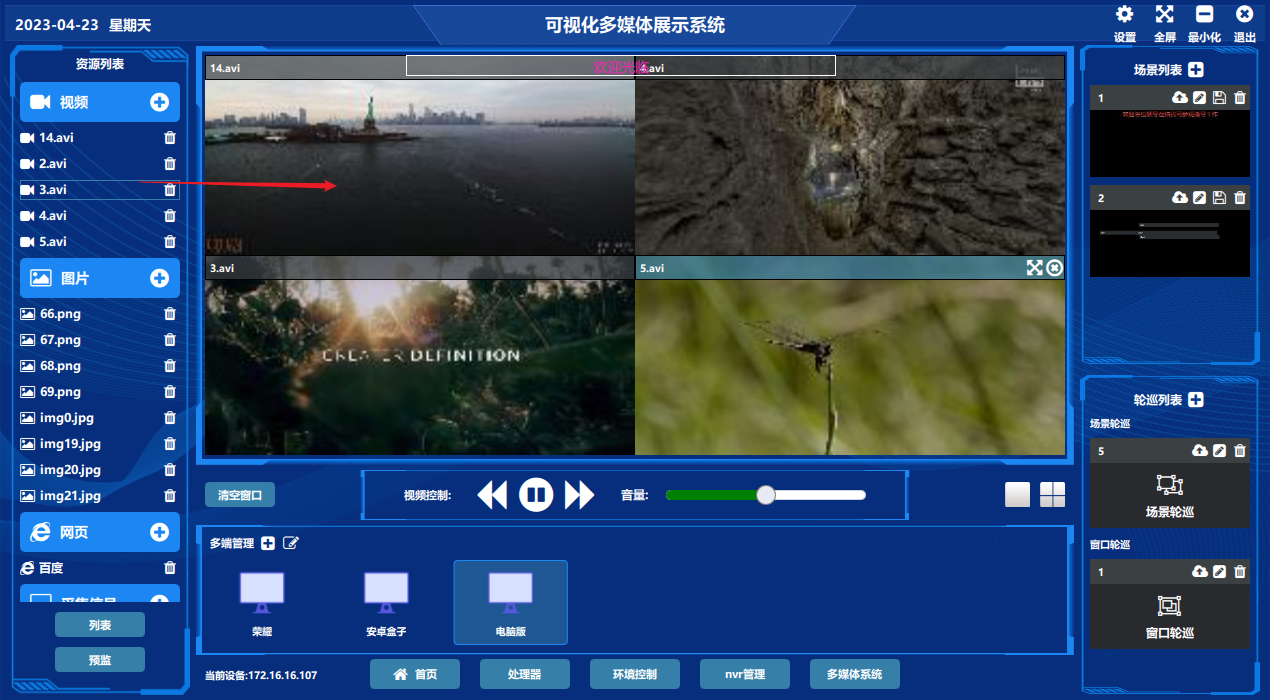The width and height of the screenshot is (1270, 700).
Task: Edit devices in 多端管理 with the pencil icon
Action: [x=291, y=543]
